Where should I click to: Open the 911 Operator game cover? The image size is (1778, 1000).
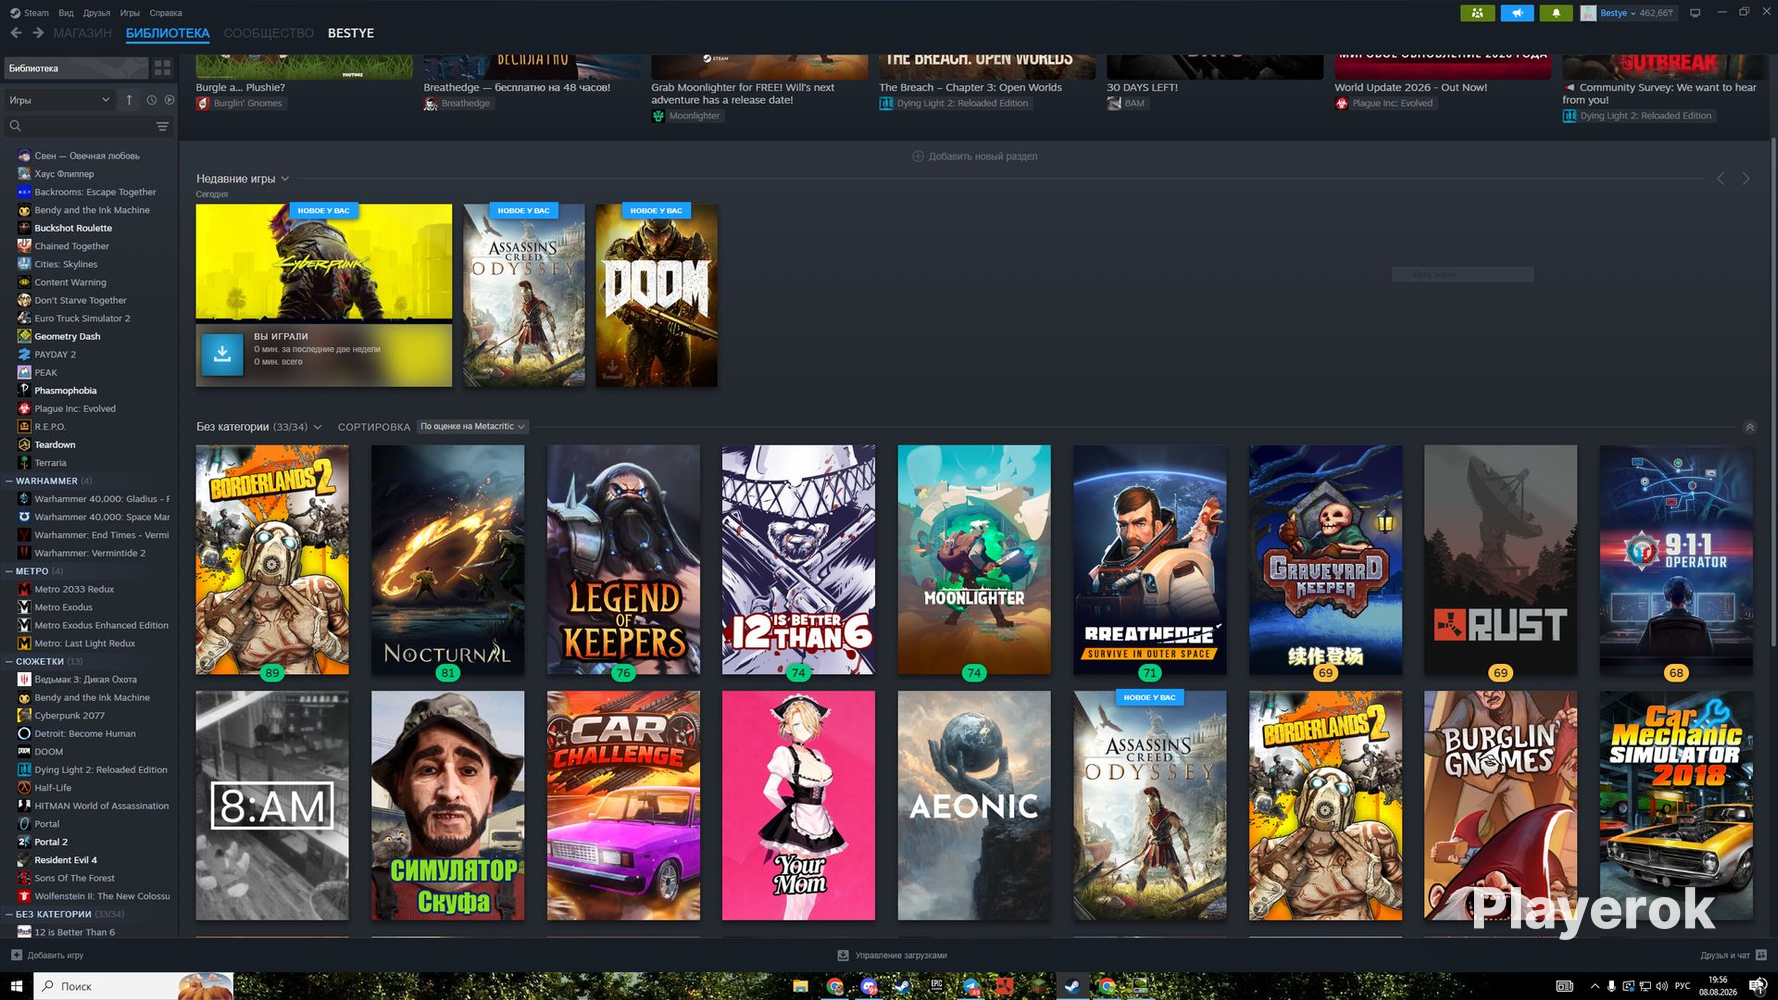pos(1676,559)
